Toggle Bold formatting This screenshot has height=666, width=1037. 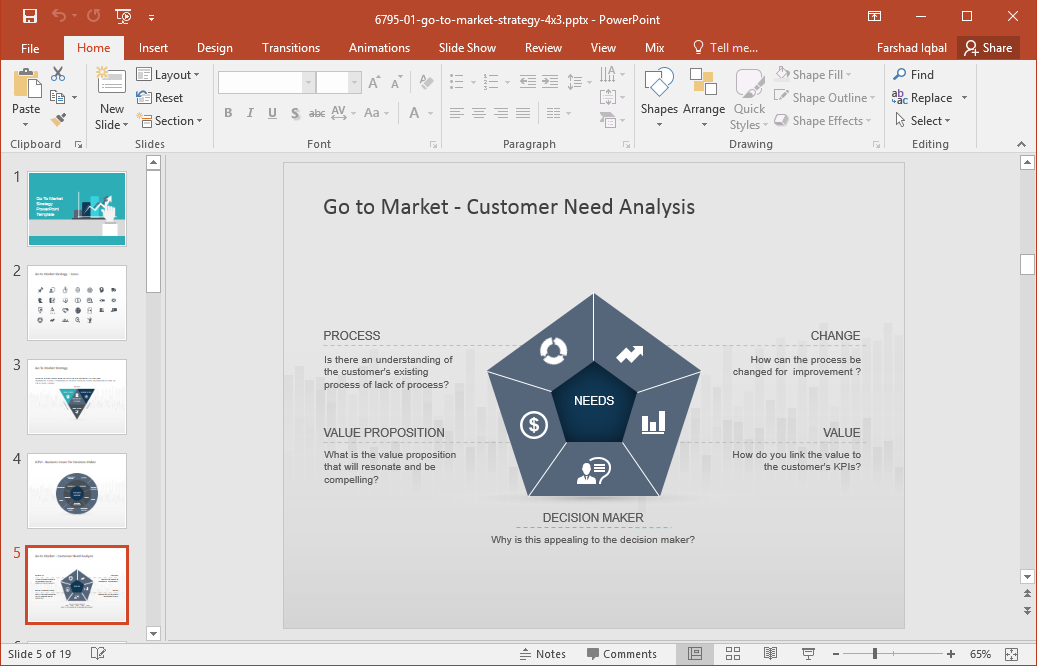click(228, 113)
